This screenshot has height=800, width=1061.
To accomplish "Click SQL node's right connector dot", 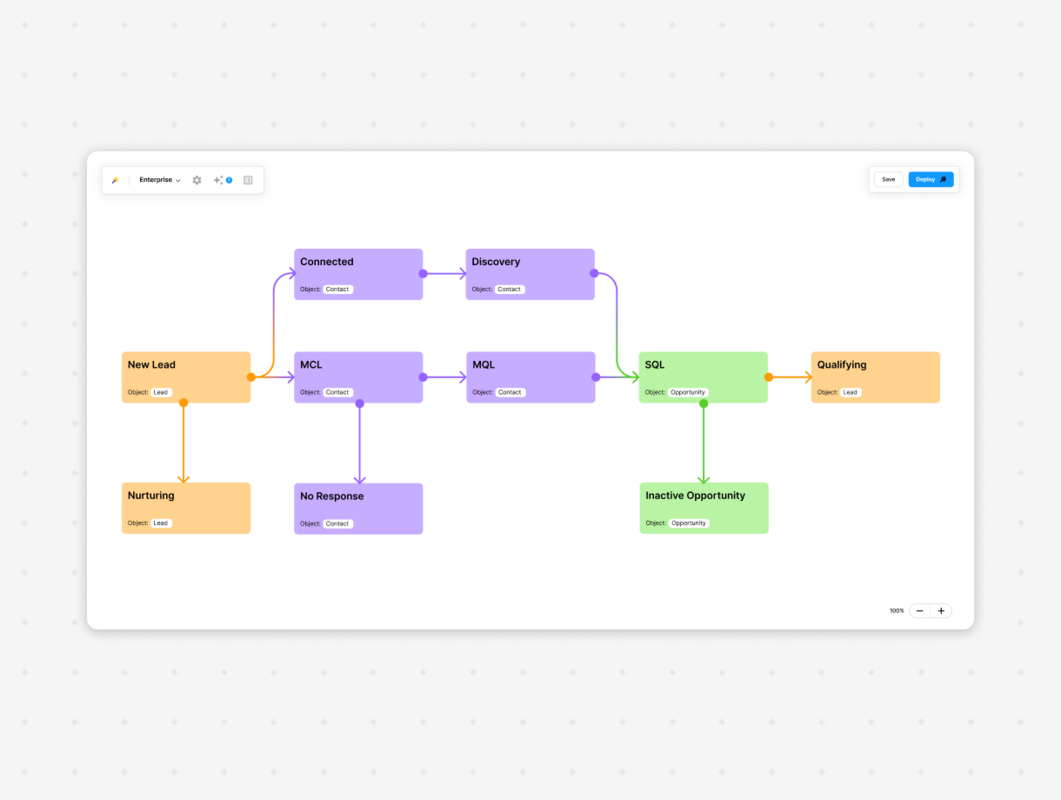I will tap(769, 377).
